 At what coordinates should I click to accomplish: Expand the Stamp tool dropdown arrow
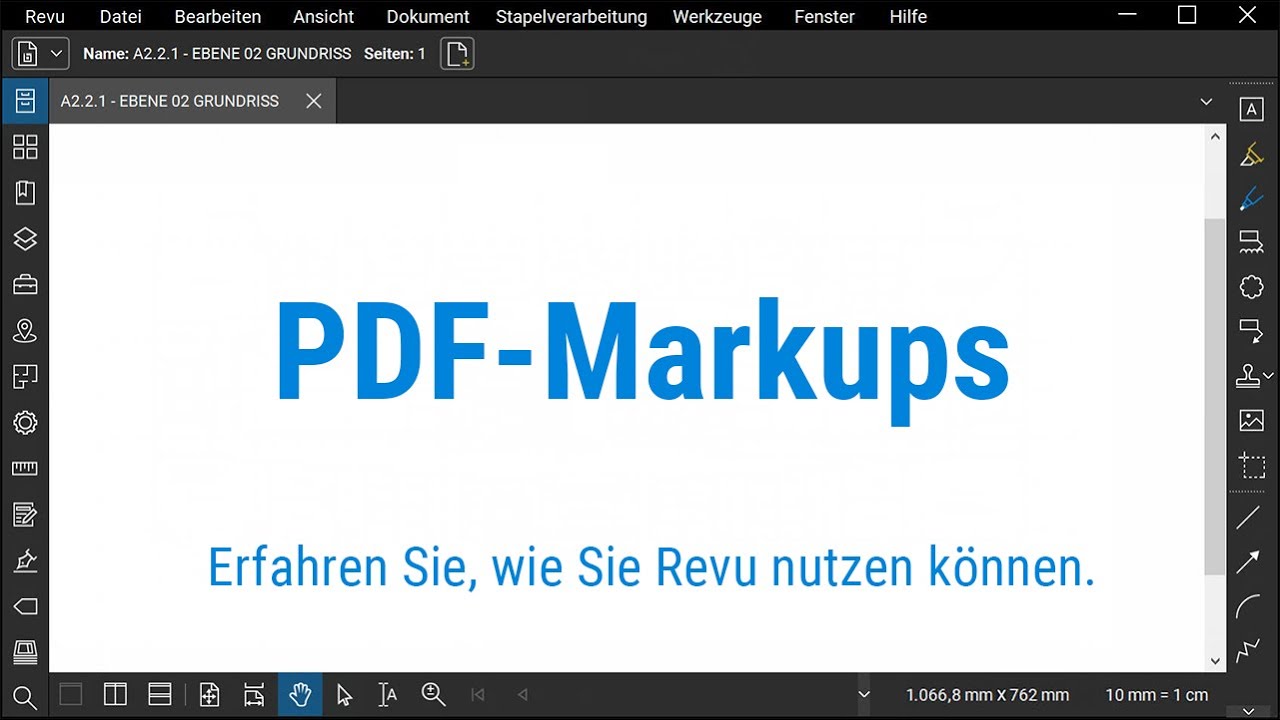point(1269,376)
